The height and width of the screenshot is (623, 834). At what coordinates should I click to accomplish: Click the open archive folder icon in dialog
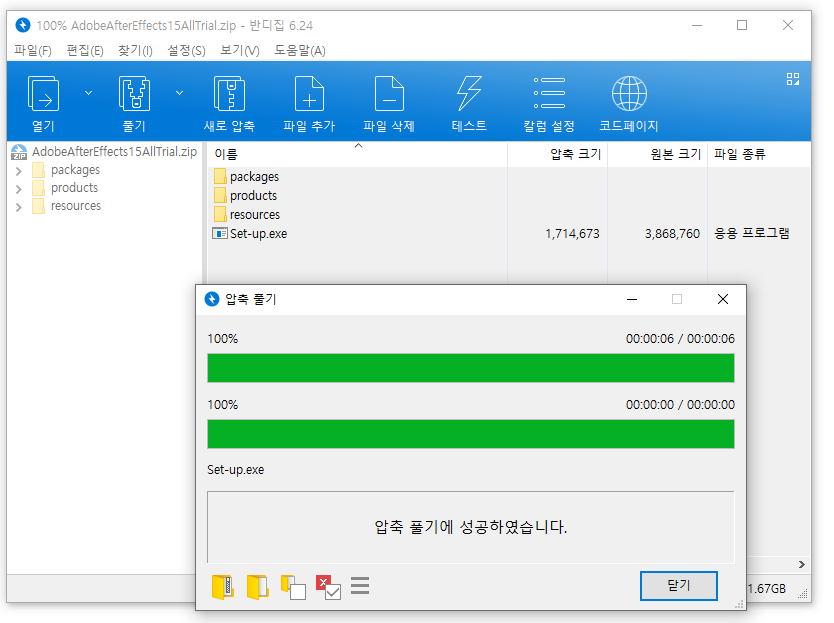223,587
